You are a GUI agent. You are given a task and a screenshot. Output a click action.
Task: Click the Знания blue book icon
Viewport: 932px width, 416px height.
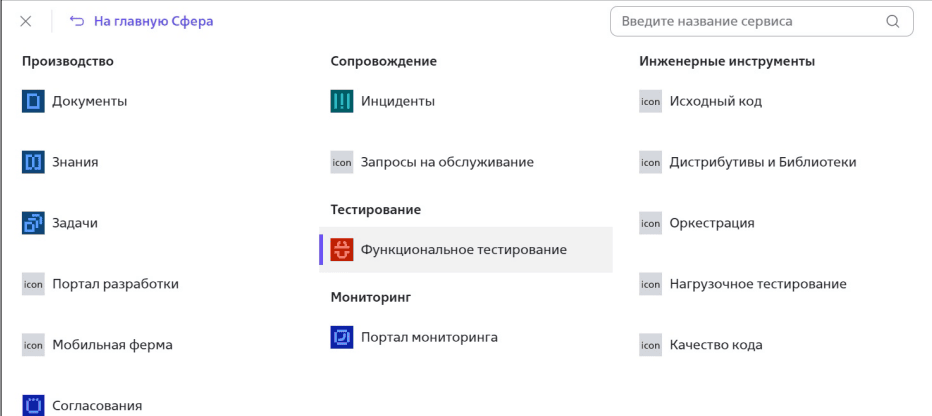33,162
